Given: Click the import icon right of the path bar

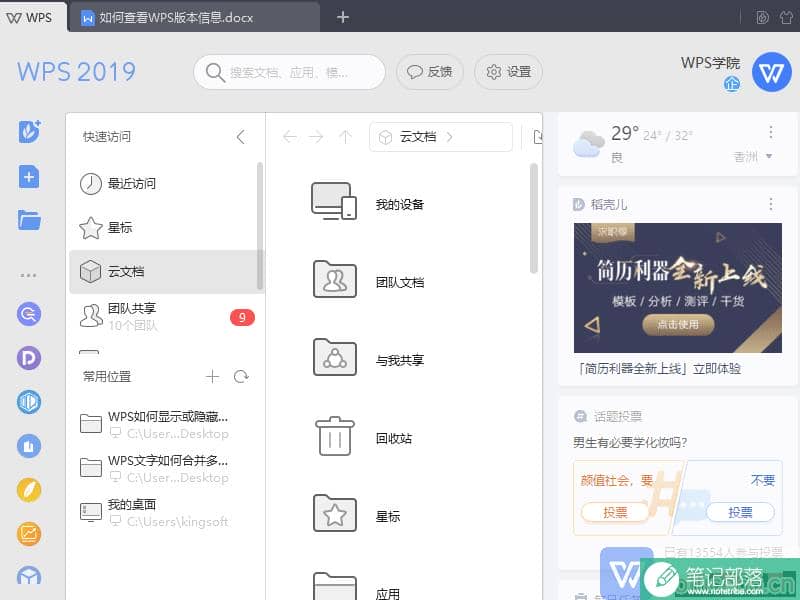Looking at the screenshot, I should (537, 137).
